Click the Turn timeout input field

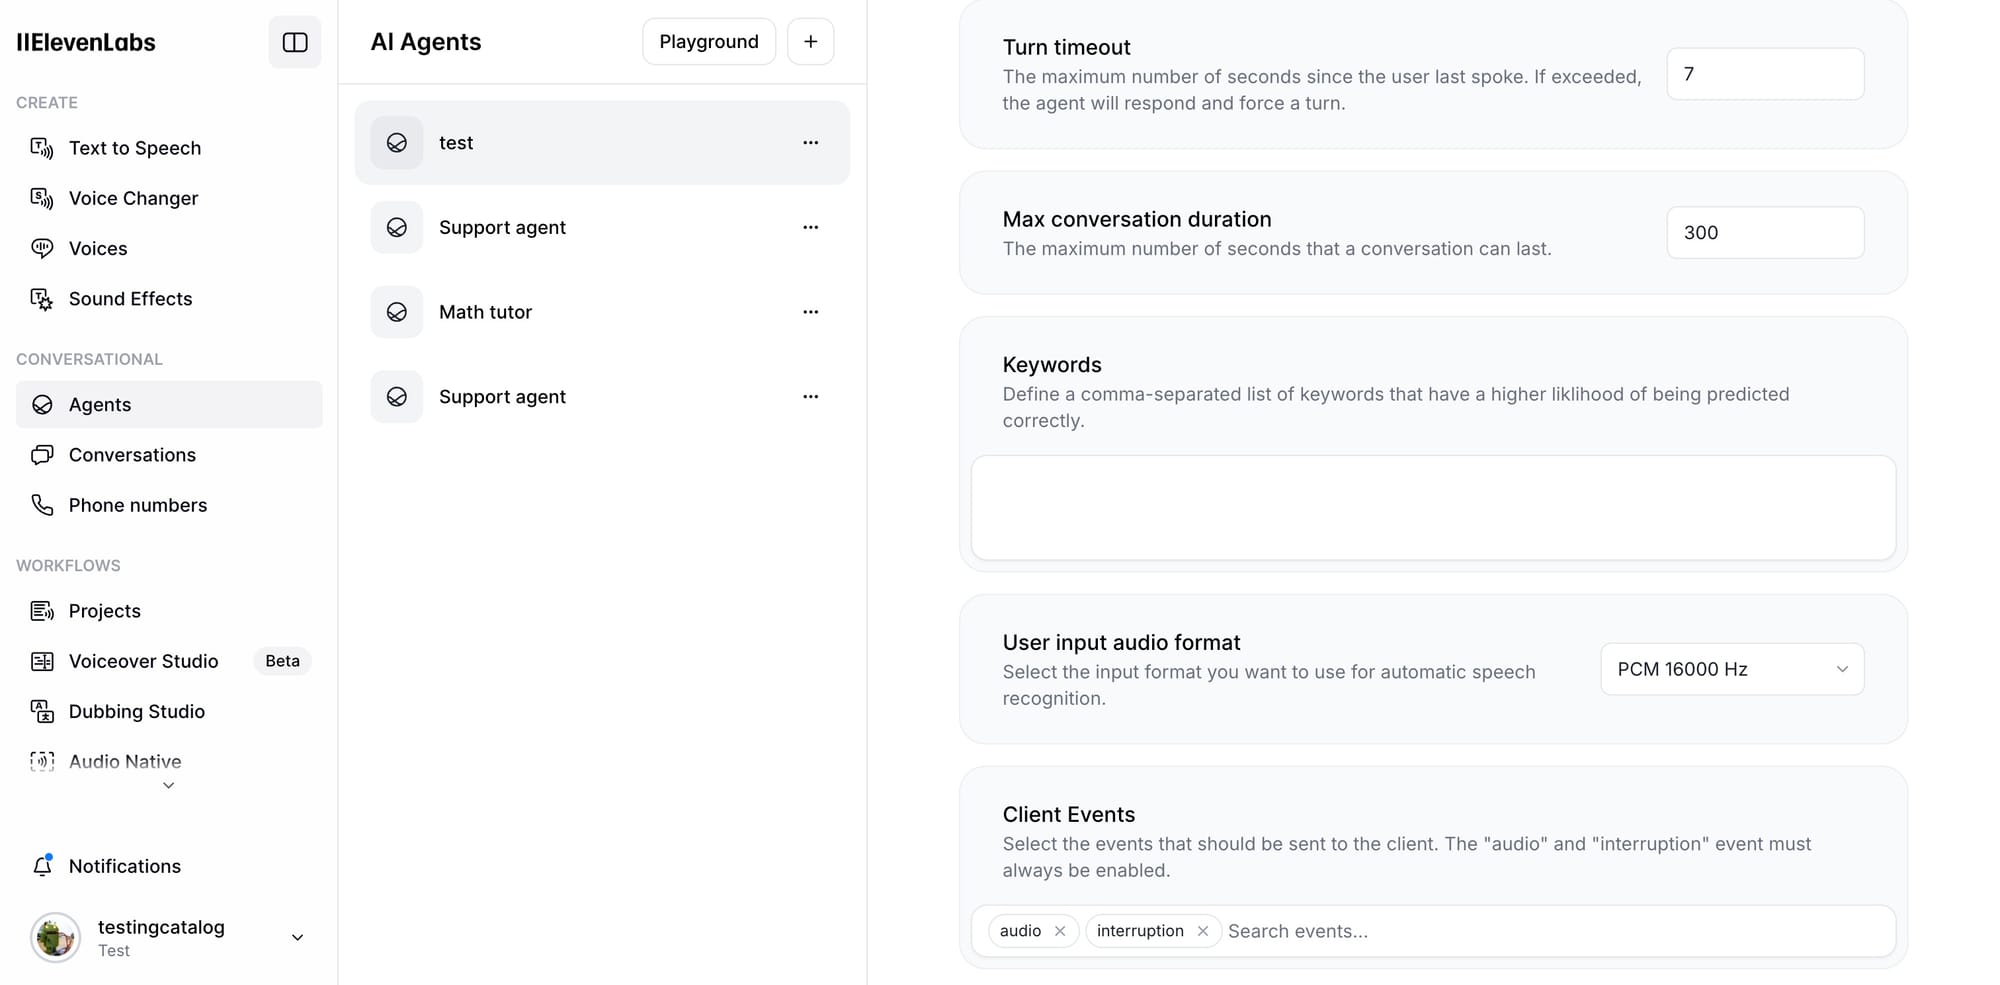click(1764, 74)
